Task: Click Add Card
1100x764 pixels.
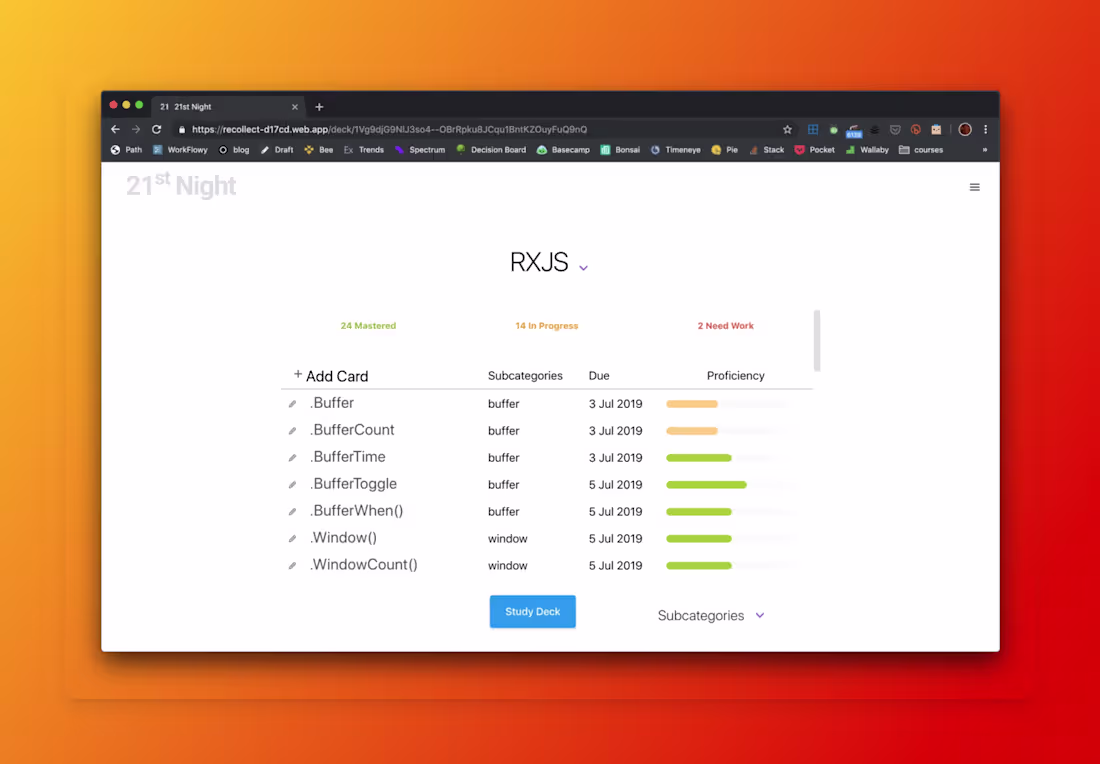Action: (x=330, y=376)
